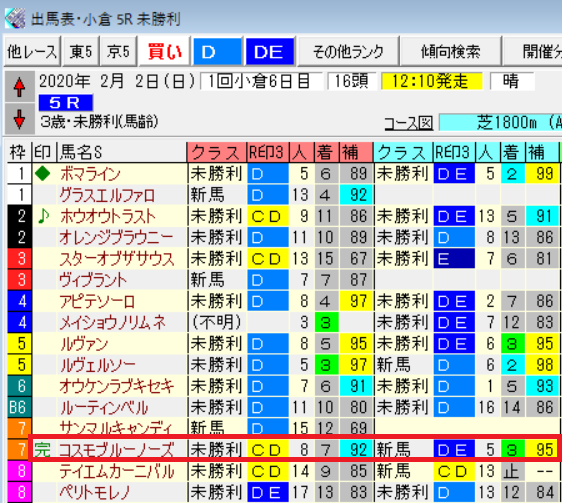Click the red down arrow race navigator
562x503 pixels.
(19, 119)
